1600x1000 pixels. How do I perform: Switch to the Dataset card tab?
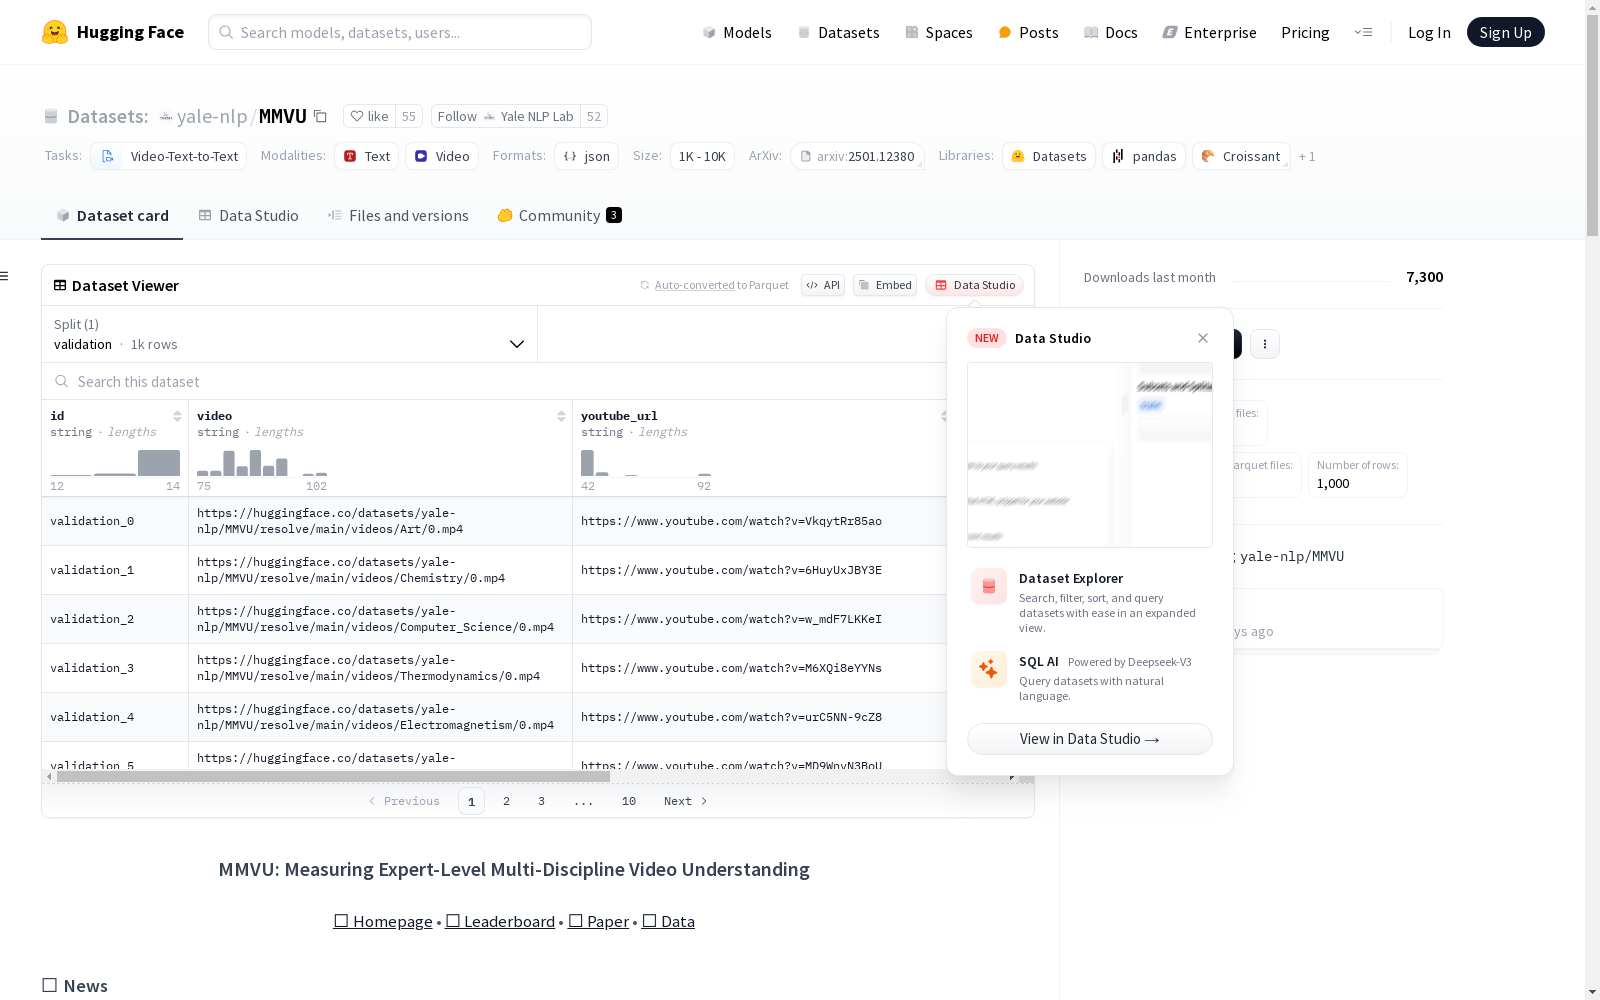tap(112, 215)
